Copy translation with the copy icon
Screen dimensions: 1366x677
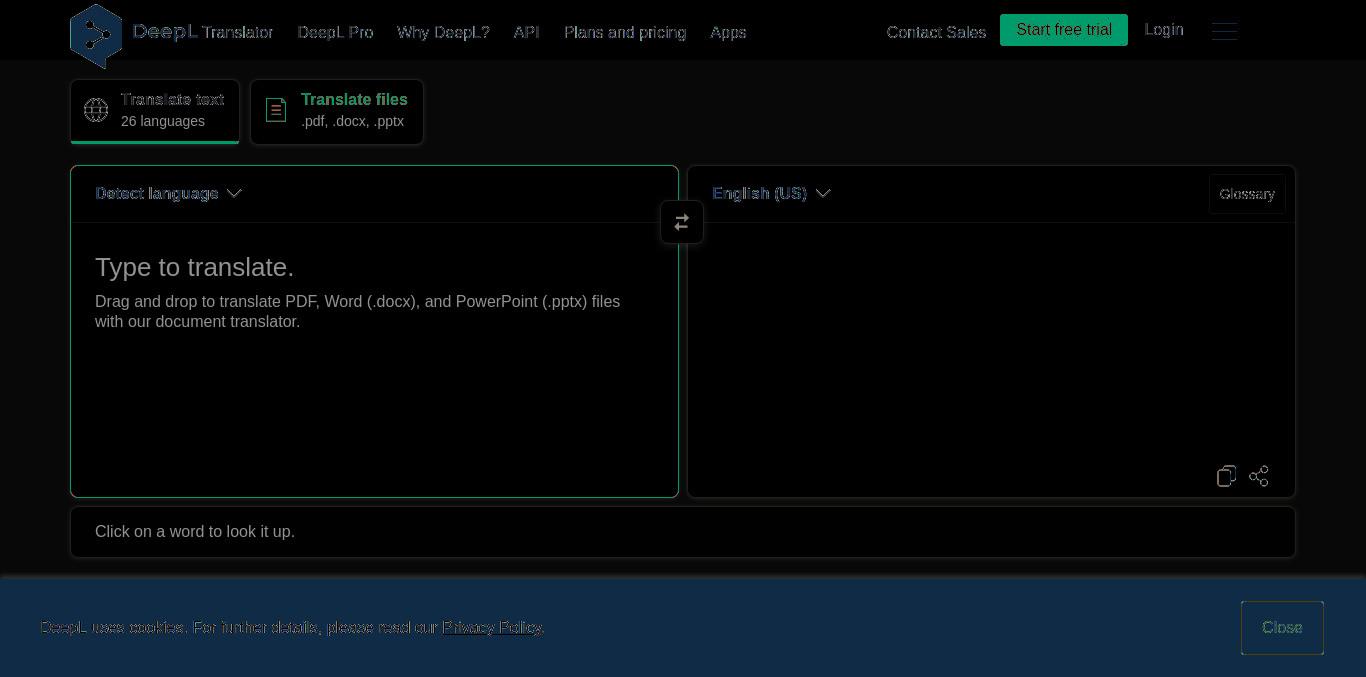pos(1227,476)
